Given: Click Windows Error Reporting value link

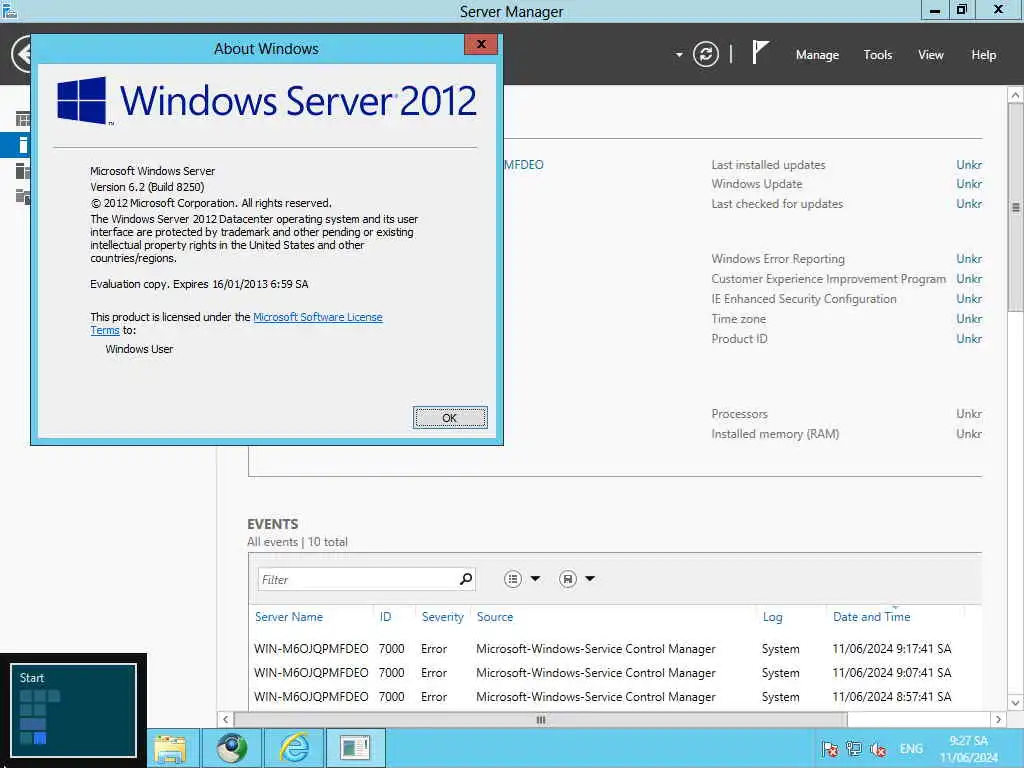Looking at the screenshot, I should pyautogui.click(x=969, y=259).
